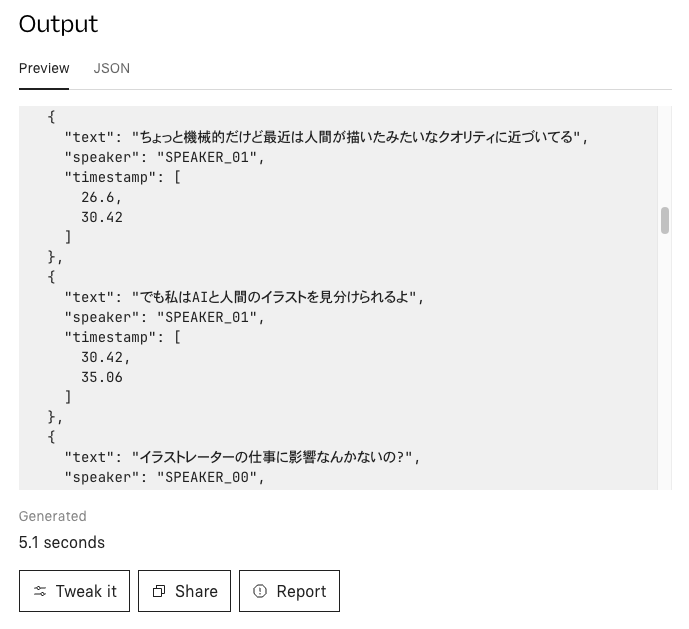Click the Share button's copy icon
Image resolution: width=689 pixels, height=629 pixels.
[x=159, y=591]
